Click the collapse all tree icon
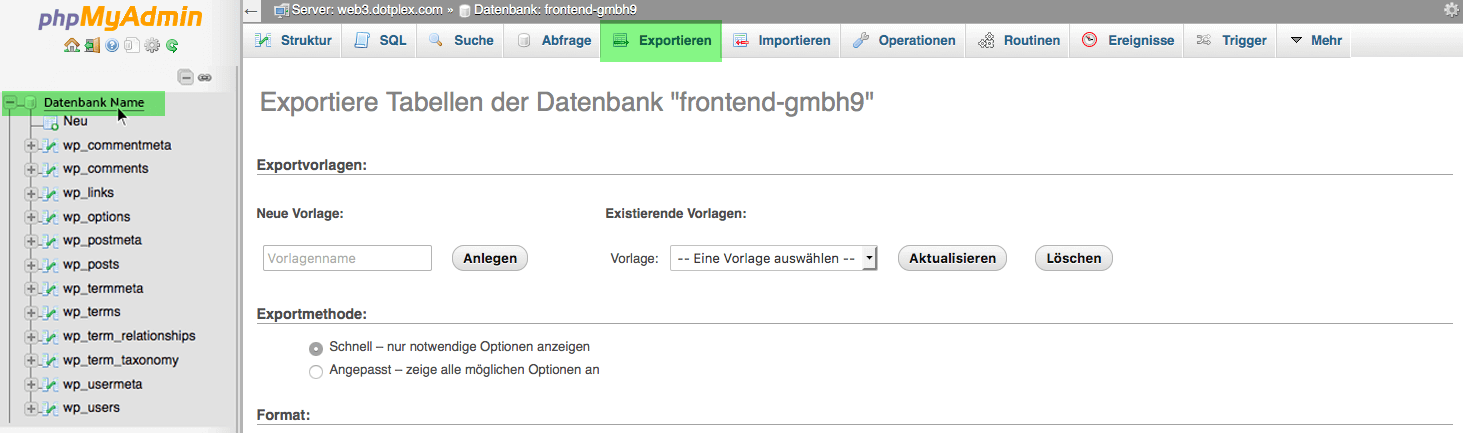This screenshot has height=433, width=1463. click(x=185, y=77)
